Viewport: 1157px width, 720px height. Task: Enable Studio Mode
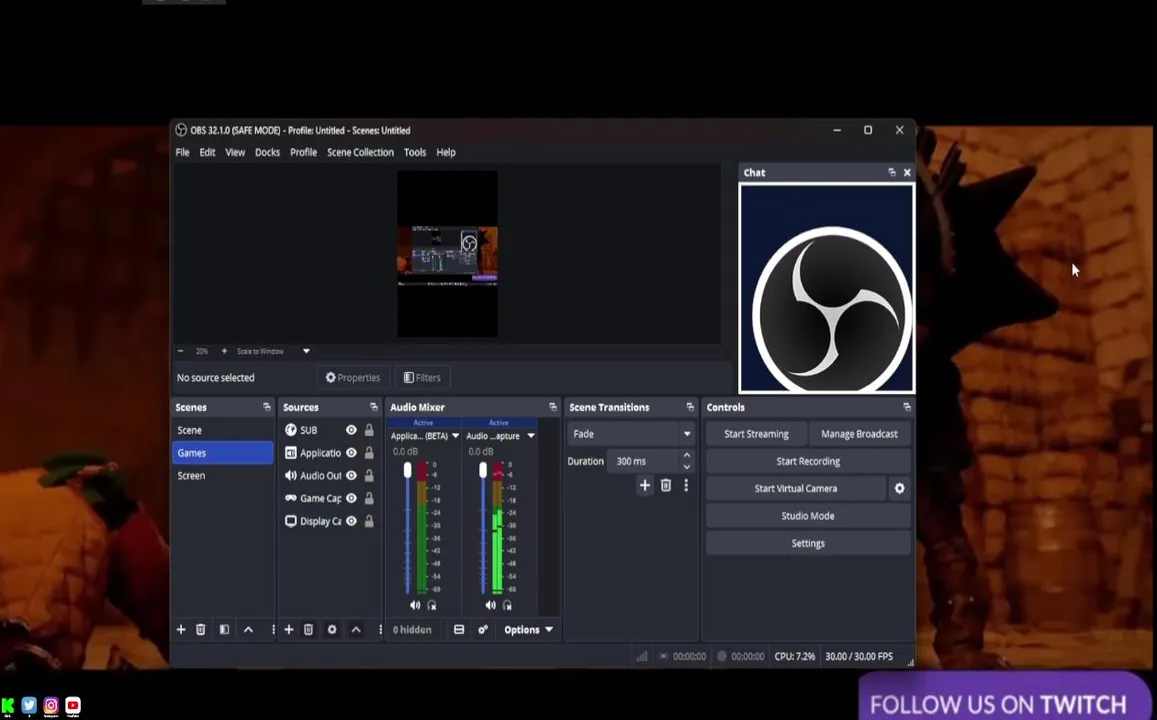click(x=808, y=516)
